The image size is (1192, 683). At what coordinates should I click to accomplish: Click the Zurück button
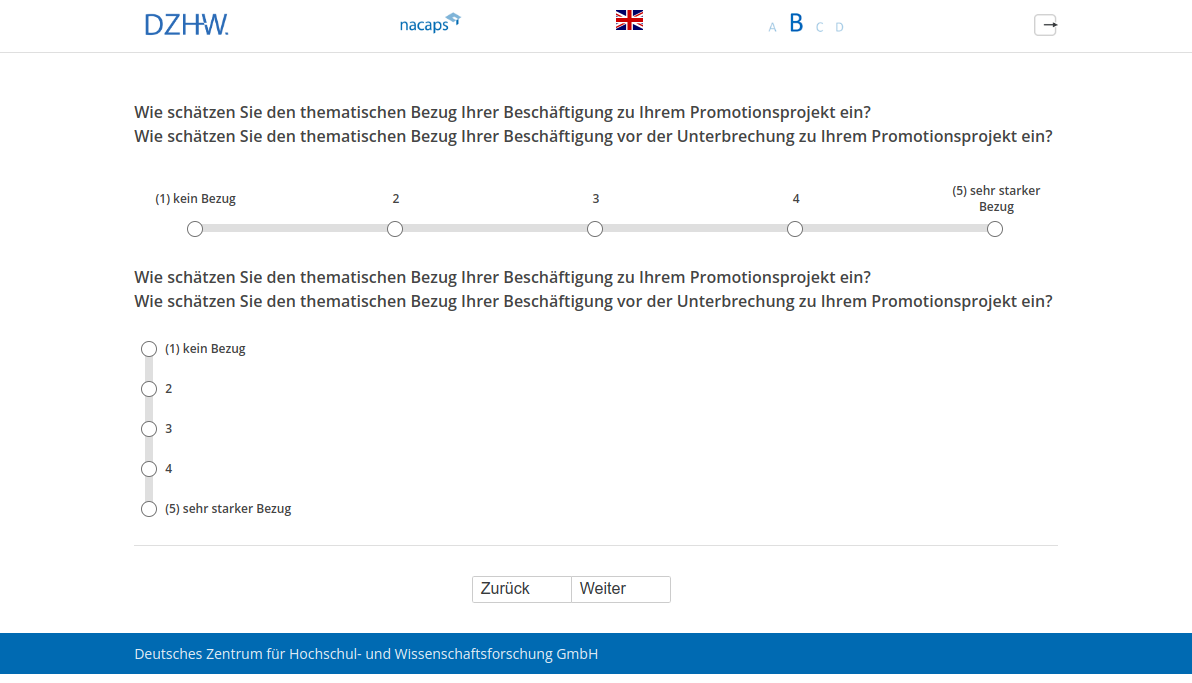[x=521, y=589]
